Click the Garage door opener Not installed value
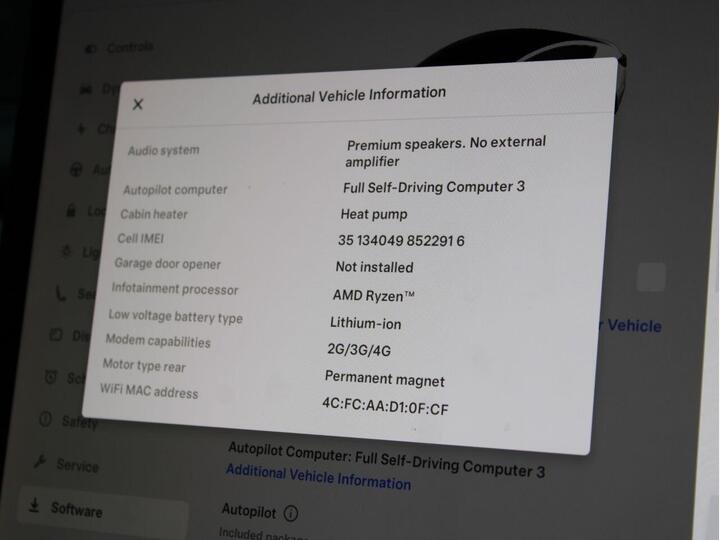720x540 pixels. click(374, 267)
